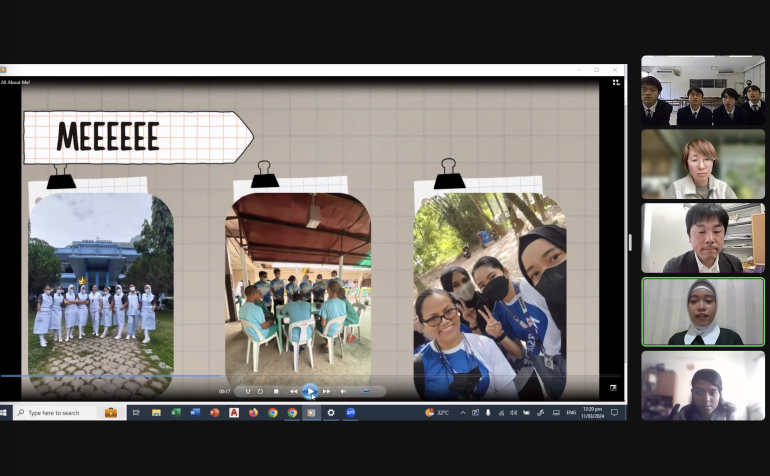Adjust the media player volume slider
Screen dimensions: 770x476
click(x=366, y=391)
